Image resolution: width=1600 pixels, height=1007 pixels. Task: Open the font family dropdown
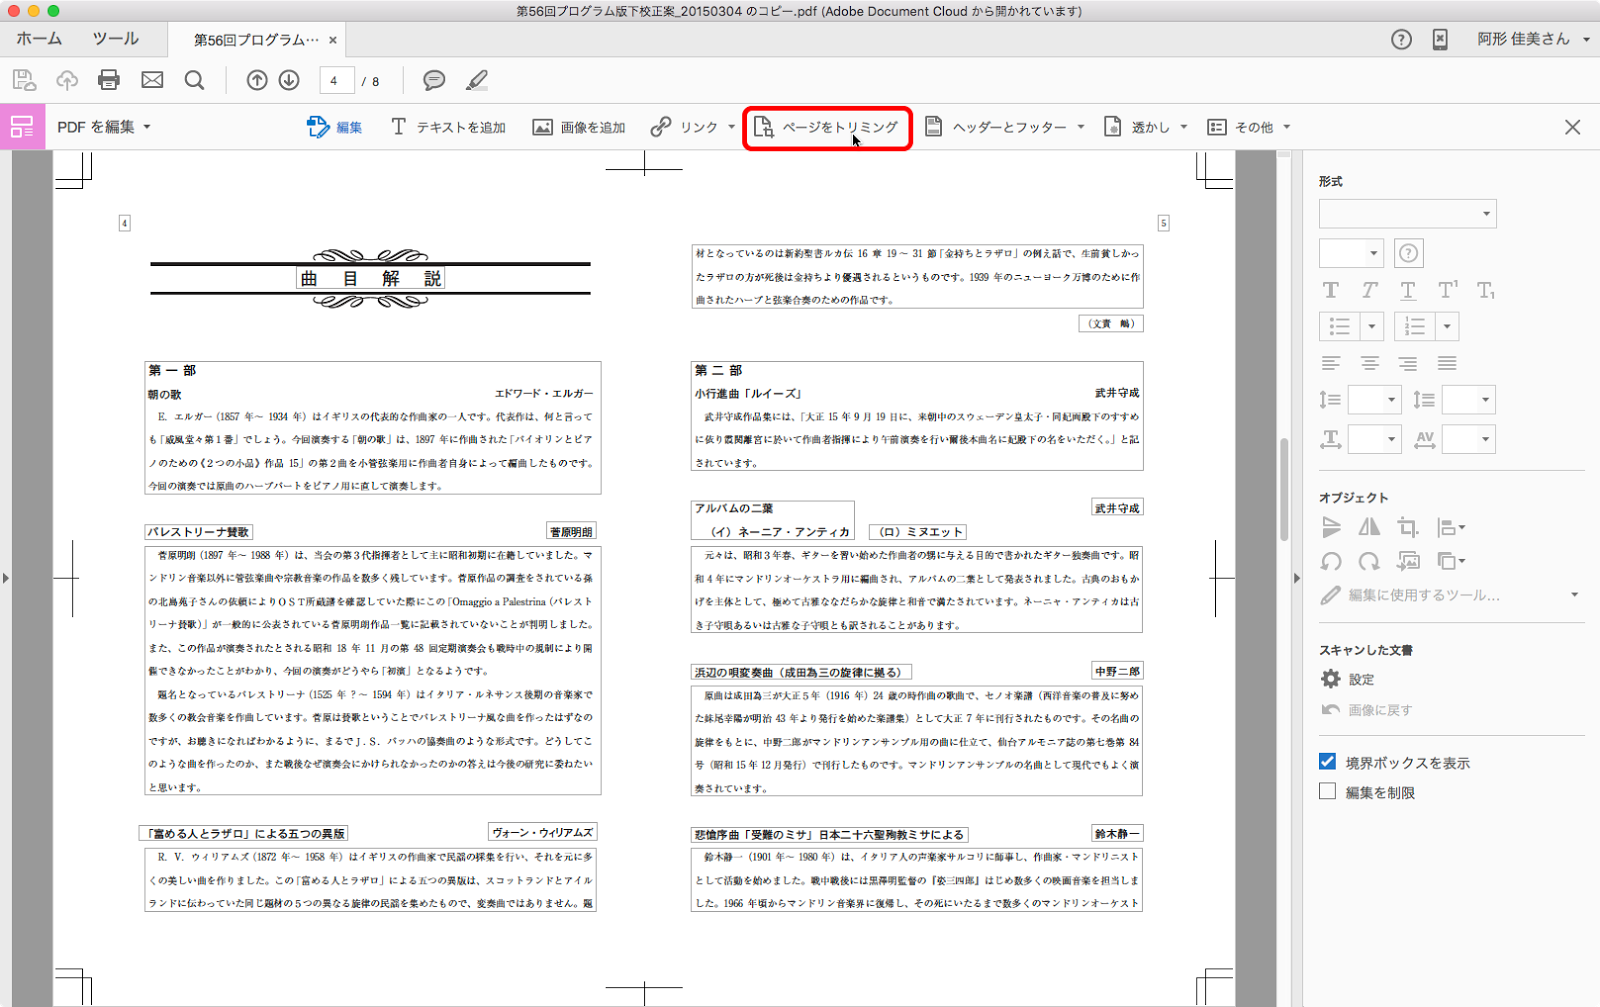(1407, 214)
